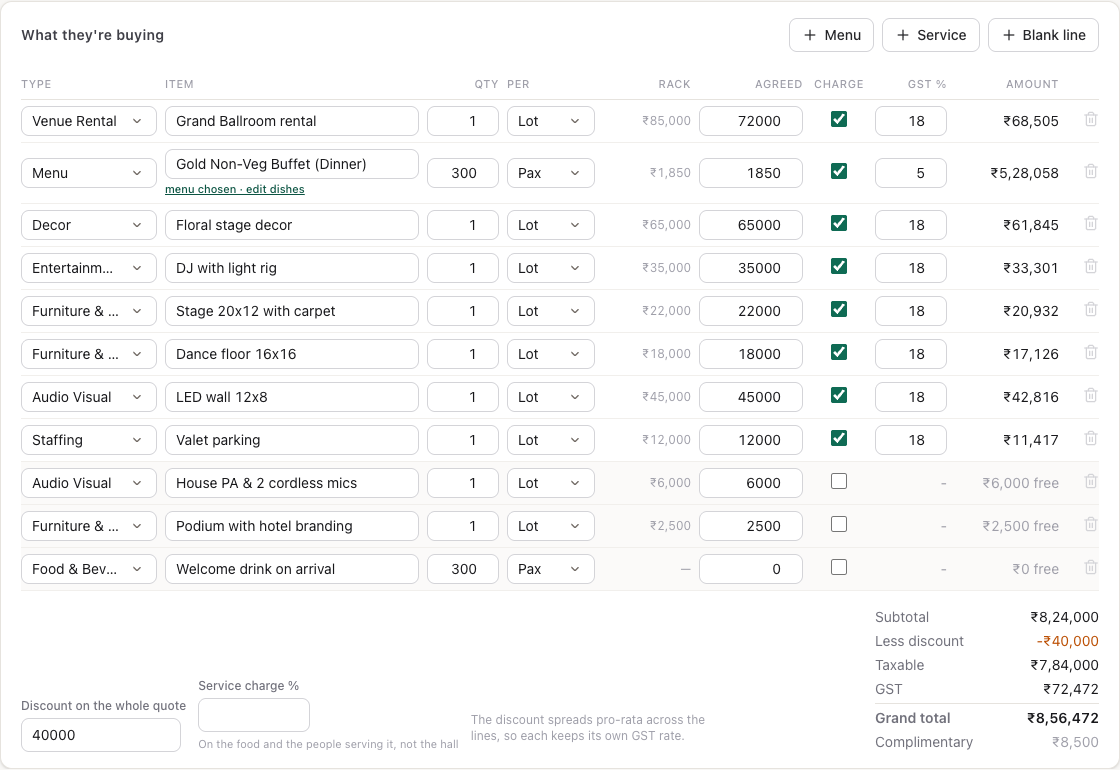Edit agreed price 0 for Welcome drink
The height and width of the screenshot is (770, 1120).
[751, 569]
